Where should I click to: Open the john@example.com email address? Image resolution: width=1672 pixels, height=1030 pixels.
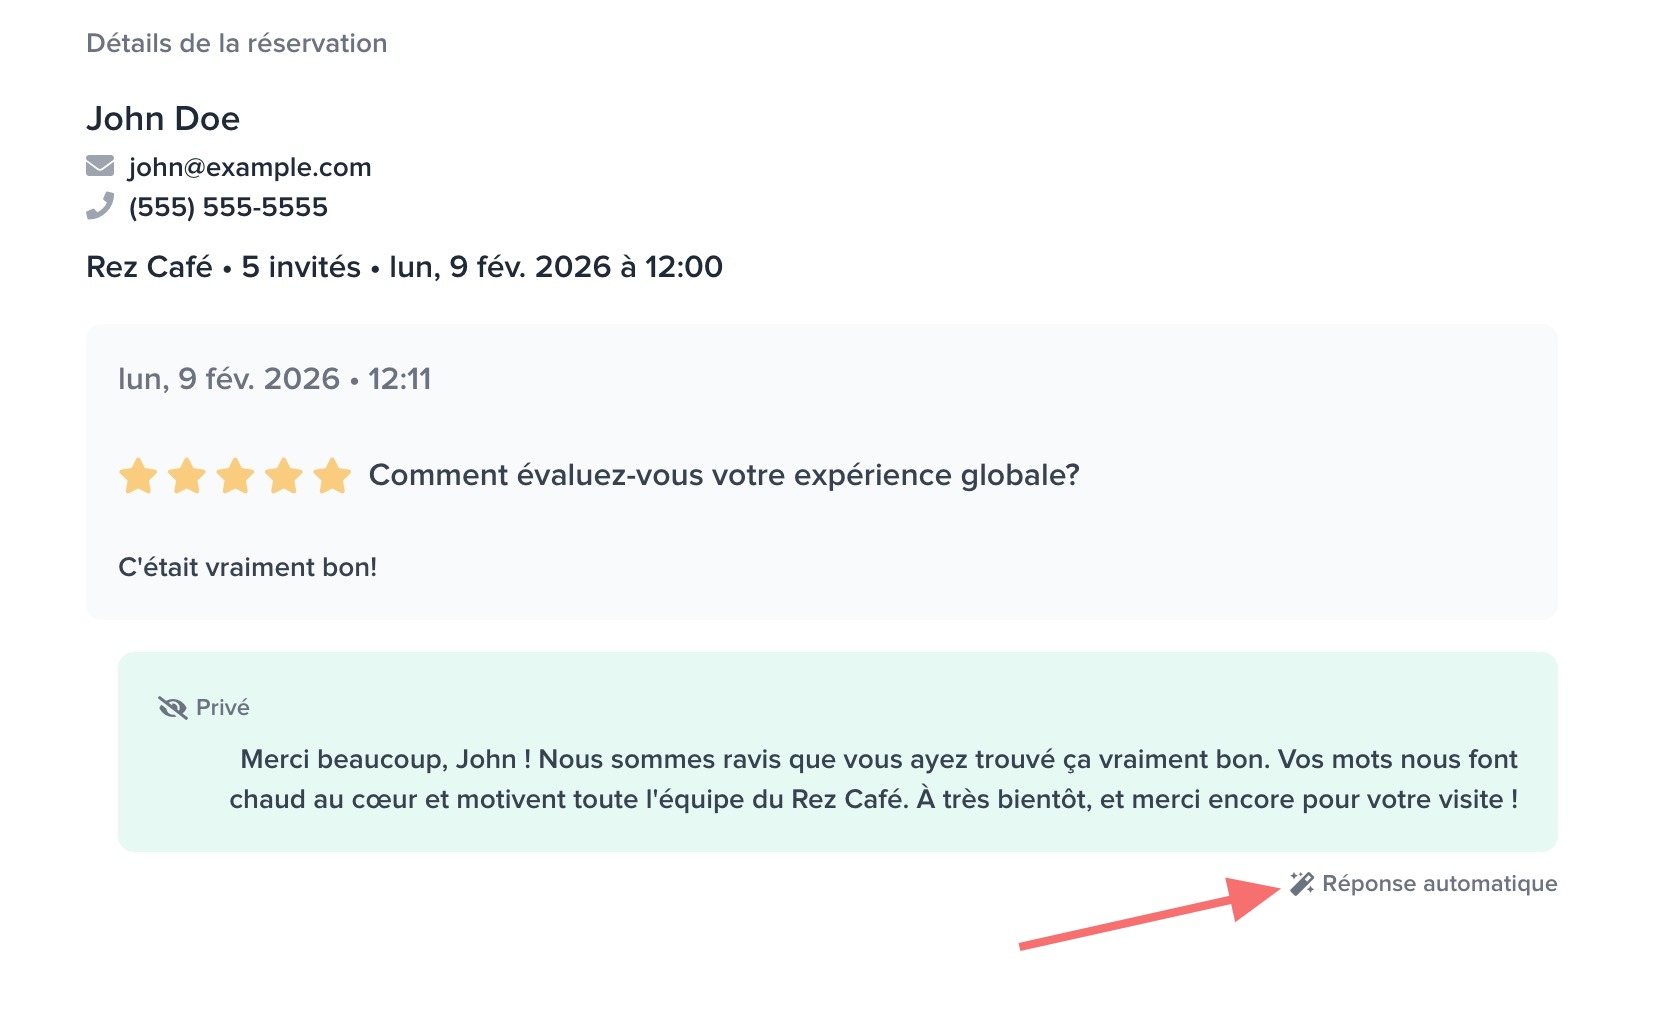pyautogui.click(x=250, y=167)
